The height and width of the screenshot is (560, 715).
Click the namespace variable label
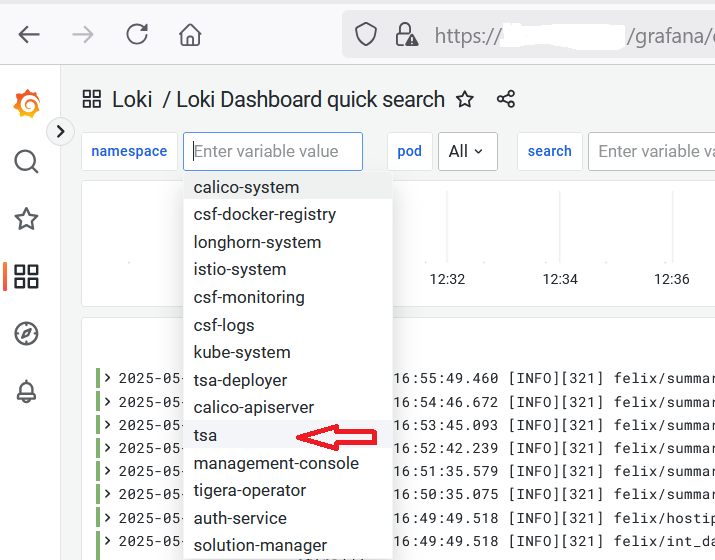pyautogui.click(x=129, y=151)
